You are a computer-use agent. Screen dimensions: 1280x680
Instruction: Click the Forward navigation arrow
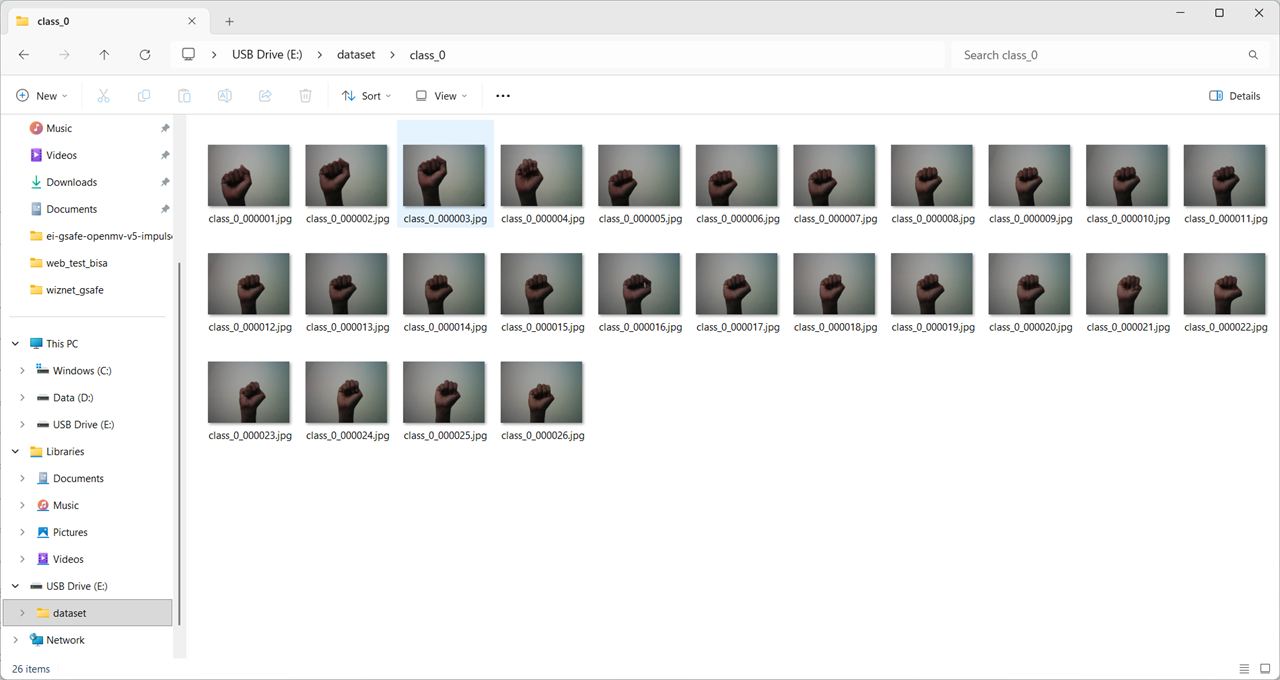pyautogui.click(x=64, y=55)
